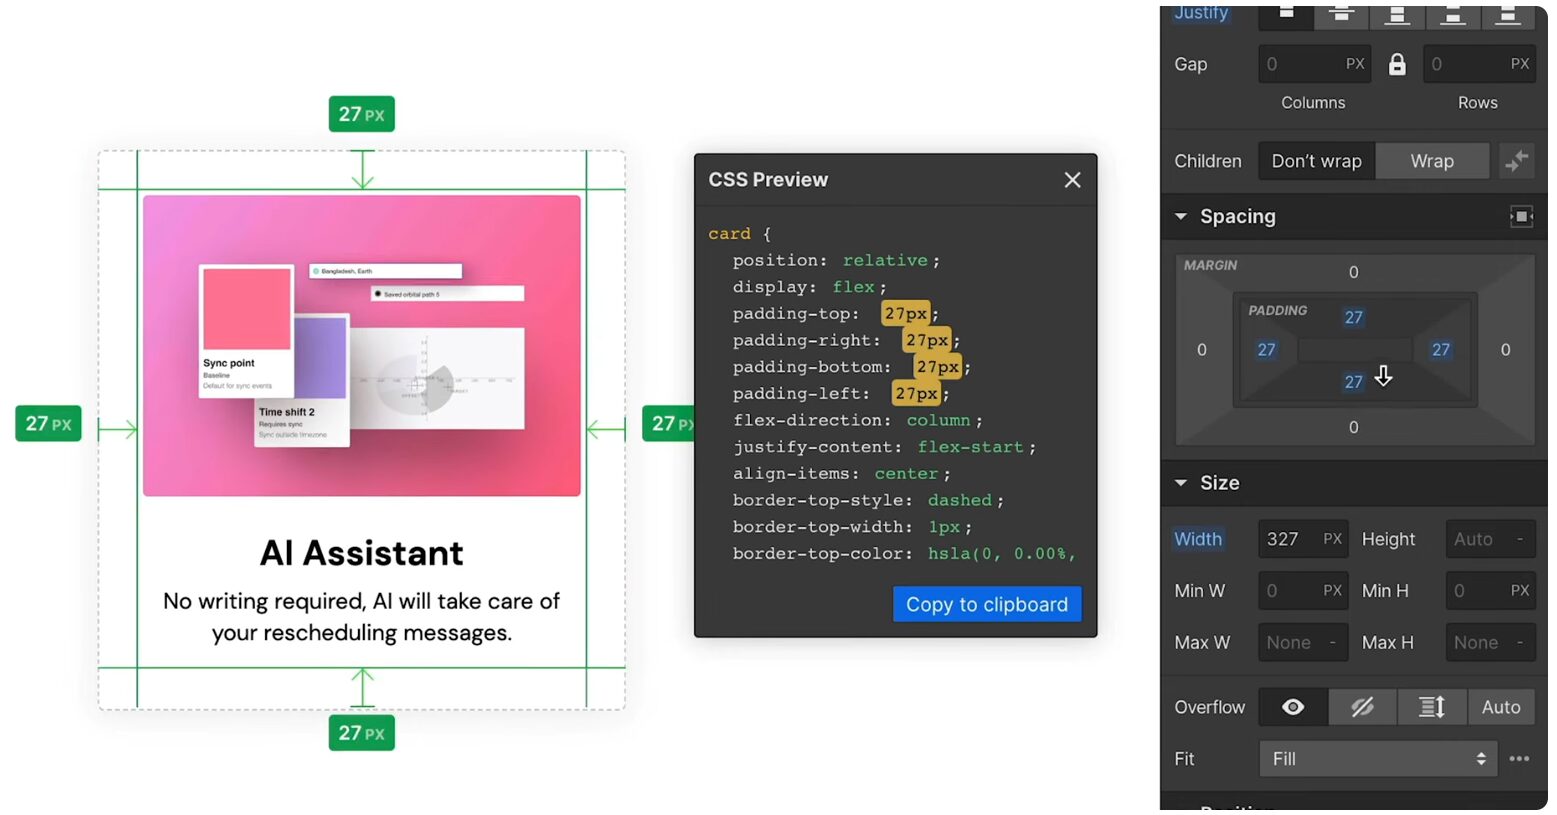This screenshot has width=1557, height=815.
Task: Set overflow to Auto
Action: coord(1500,707)
